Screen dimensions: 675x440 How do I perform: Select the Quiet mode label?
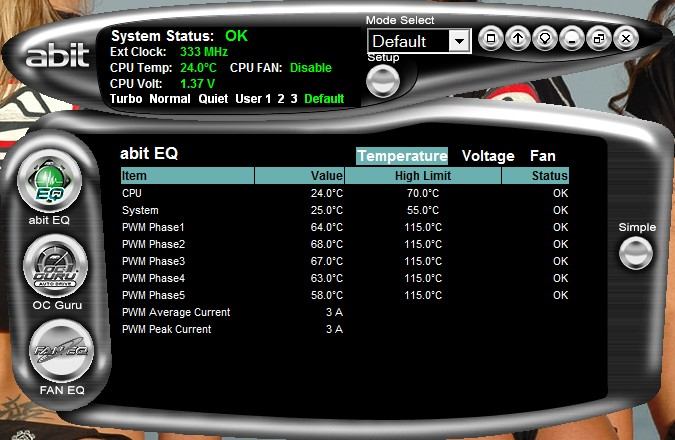213,99
